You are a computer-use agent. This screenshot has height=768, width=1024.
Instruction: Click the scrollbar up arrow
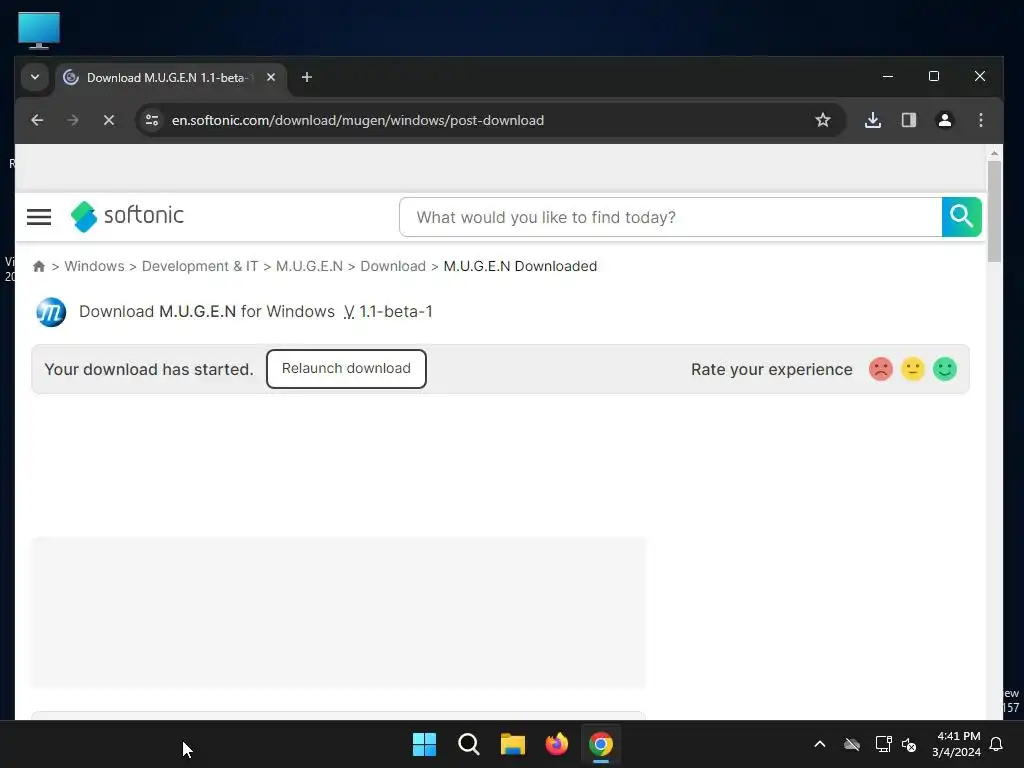994,153
